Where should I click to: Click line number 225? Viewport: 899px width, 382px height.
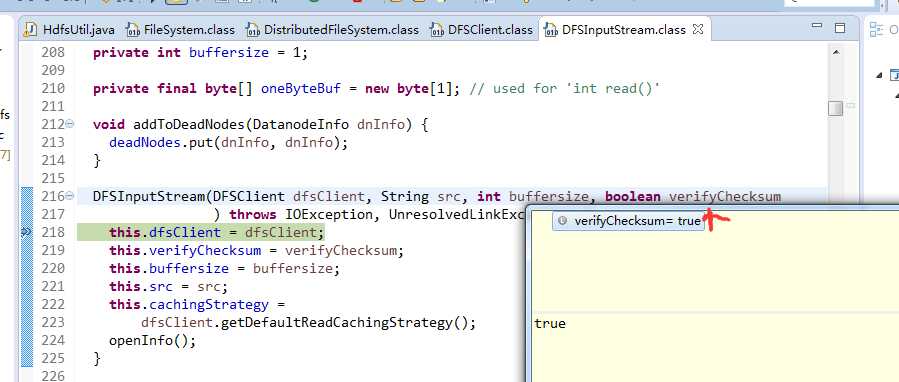coord(53,358)
